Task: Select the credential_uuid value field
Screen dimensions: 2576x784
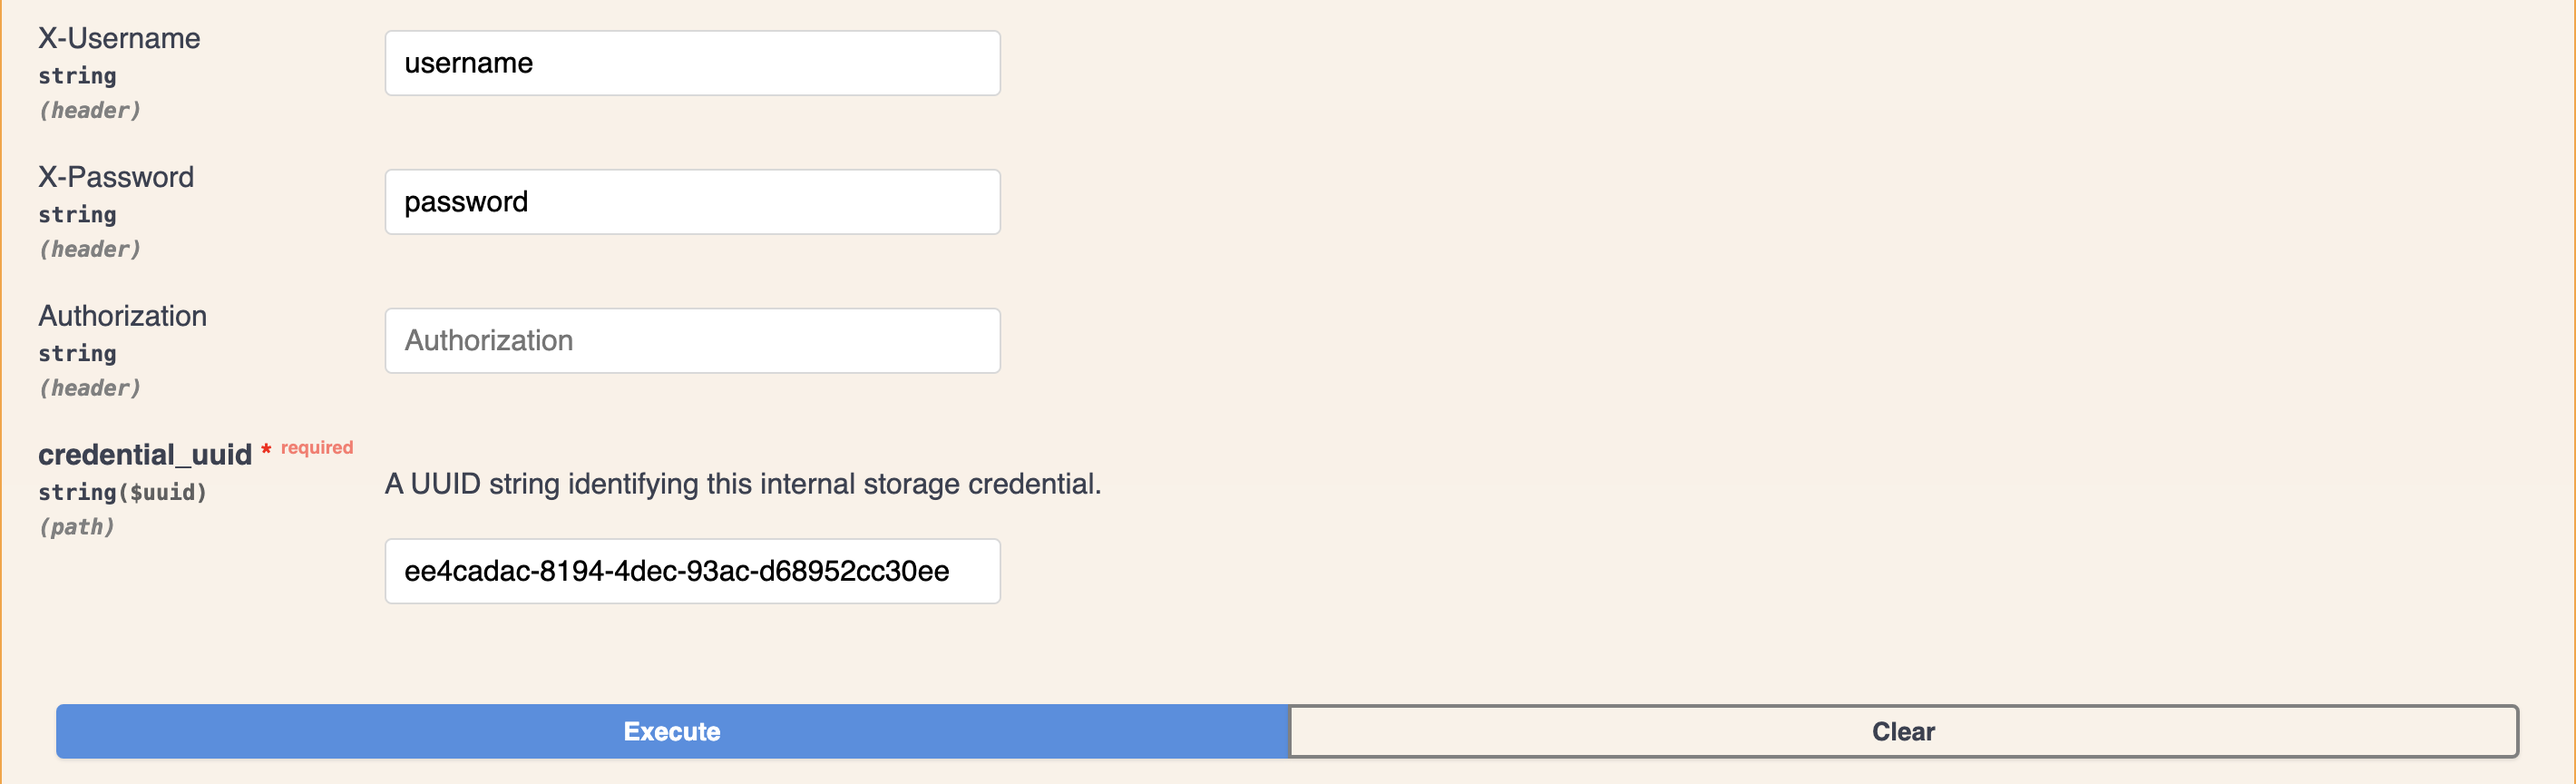Action: (x=692, y=571)
